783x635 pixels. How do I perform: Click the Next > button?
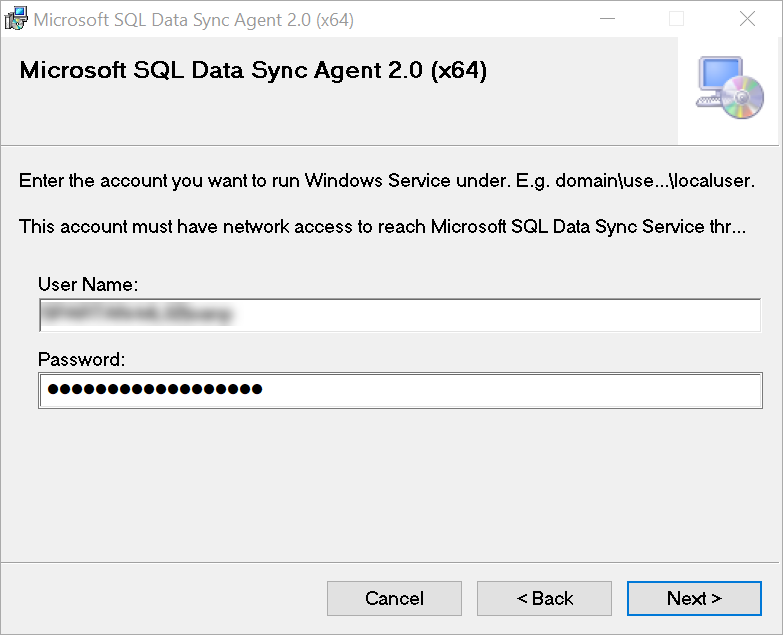(694, 598)
